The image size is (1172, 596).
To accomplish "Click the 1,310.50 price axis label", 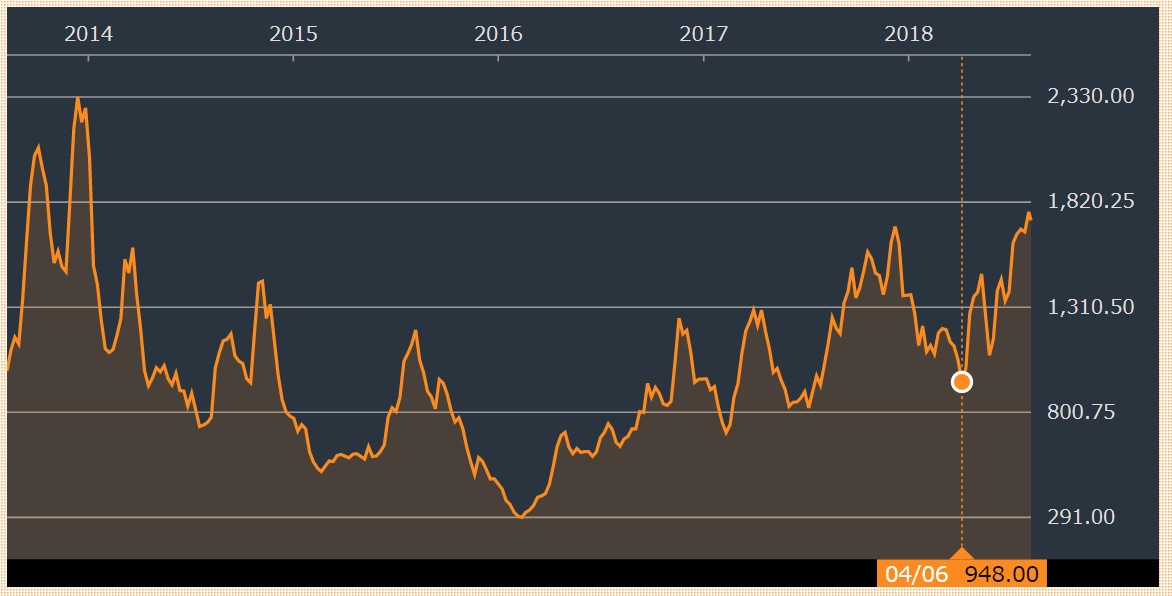I will 1090,306.
